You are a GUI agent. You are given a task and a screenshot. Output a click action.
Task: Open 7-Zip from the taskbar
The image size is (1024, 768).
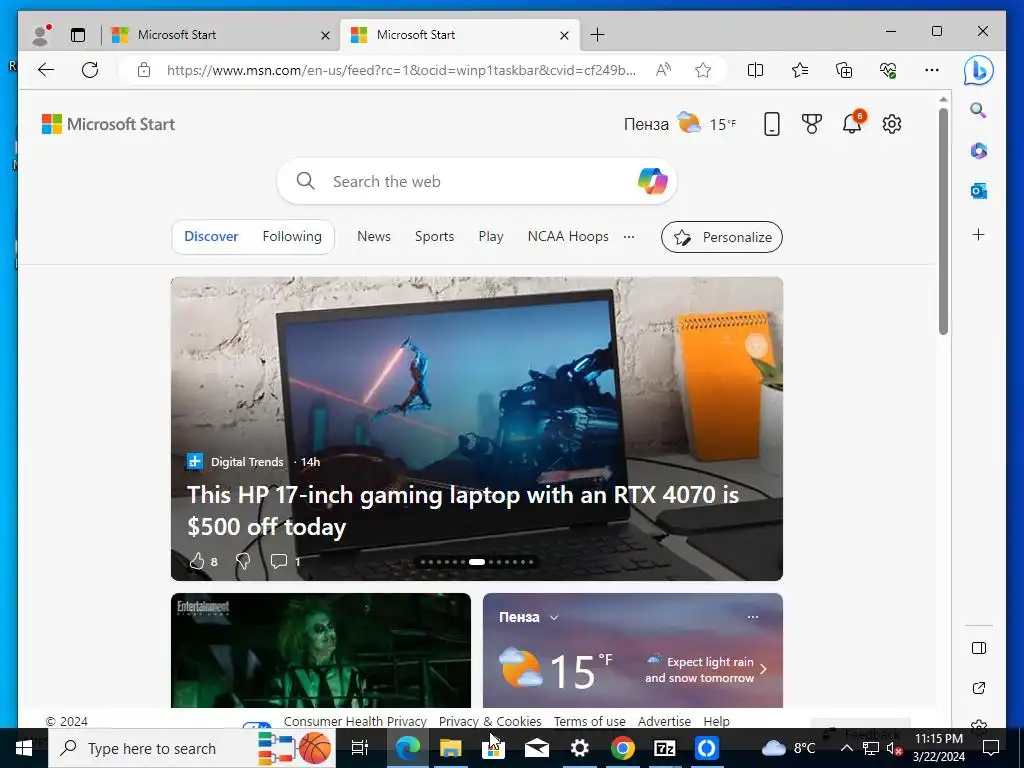pos(665,748)
